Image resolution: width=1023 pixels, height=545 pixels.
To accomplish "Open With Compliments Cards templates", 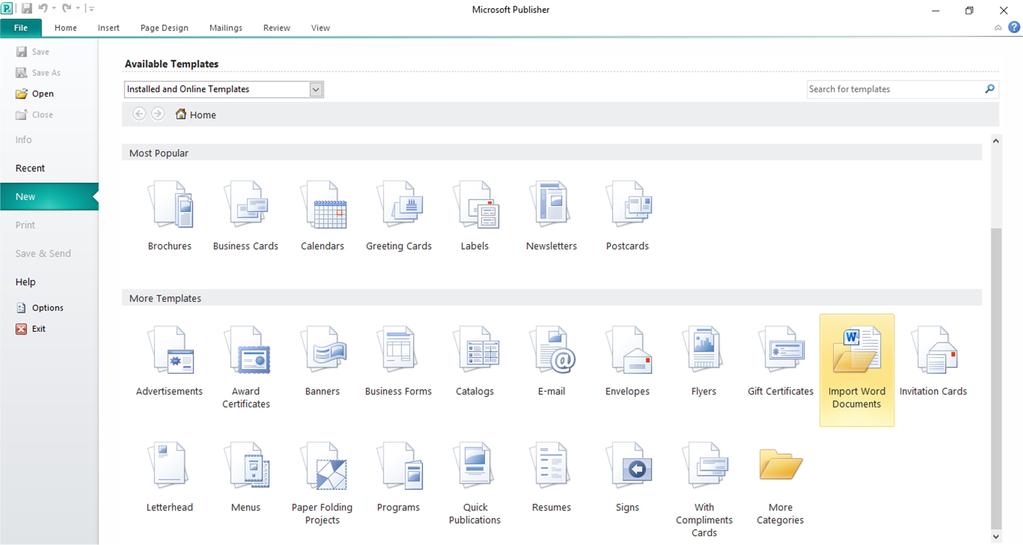I will [x=704, y=490].
